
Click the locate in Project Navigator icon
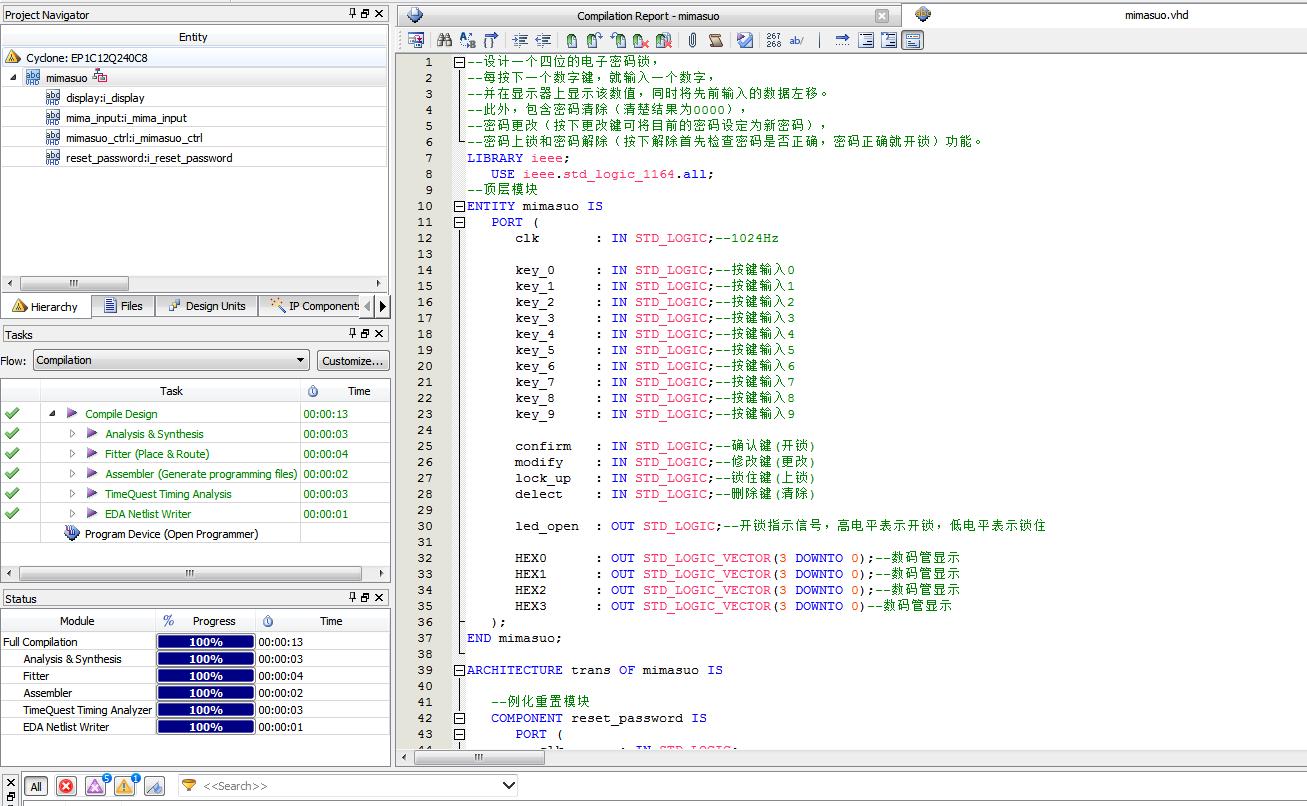(415, 40)
